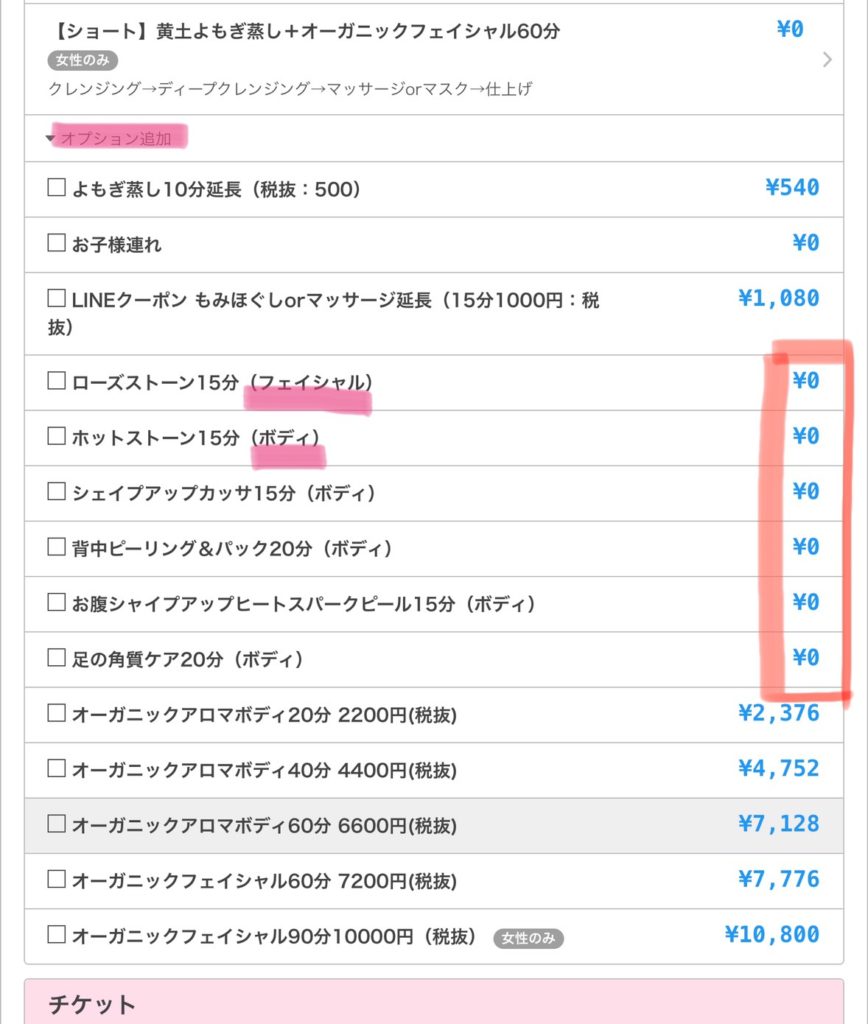Check よもぎ蒸し10分延長 option
The width and height of the screenshot is (868, 1024).
pos(57,188)
